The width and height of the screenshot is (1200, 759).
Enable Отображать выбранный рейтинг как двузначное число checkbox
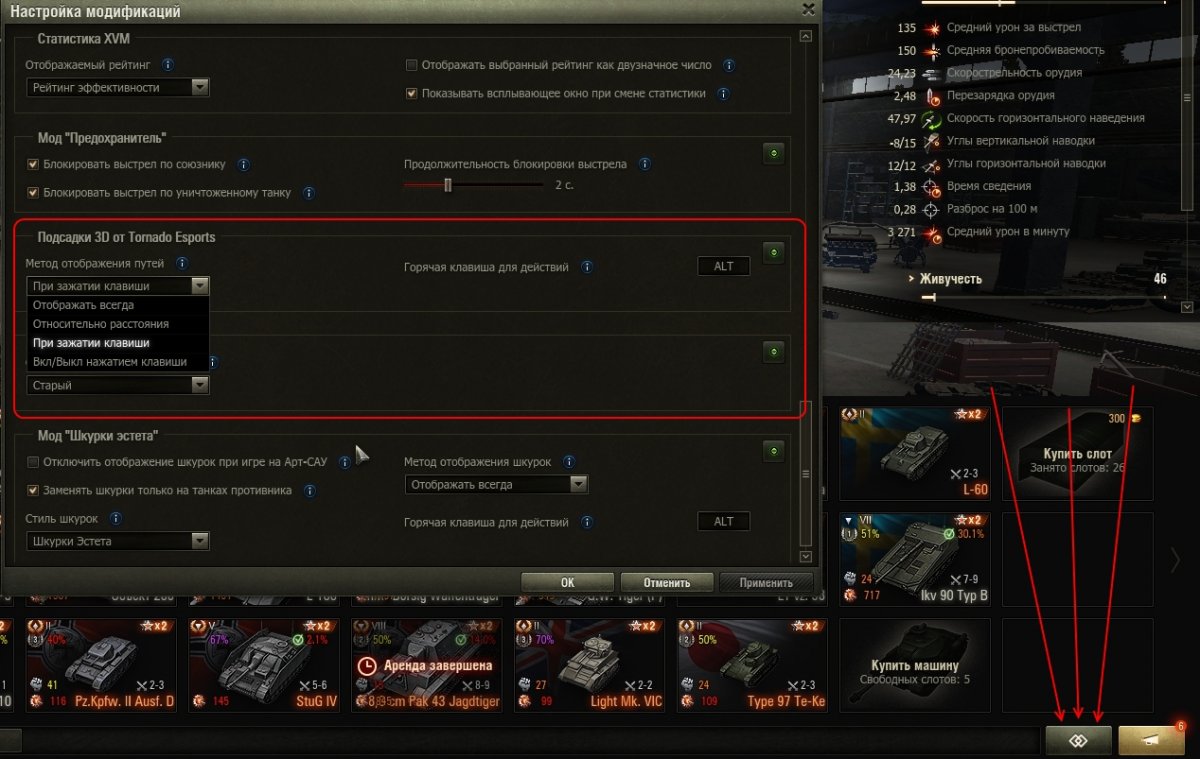coord(411,65)
